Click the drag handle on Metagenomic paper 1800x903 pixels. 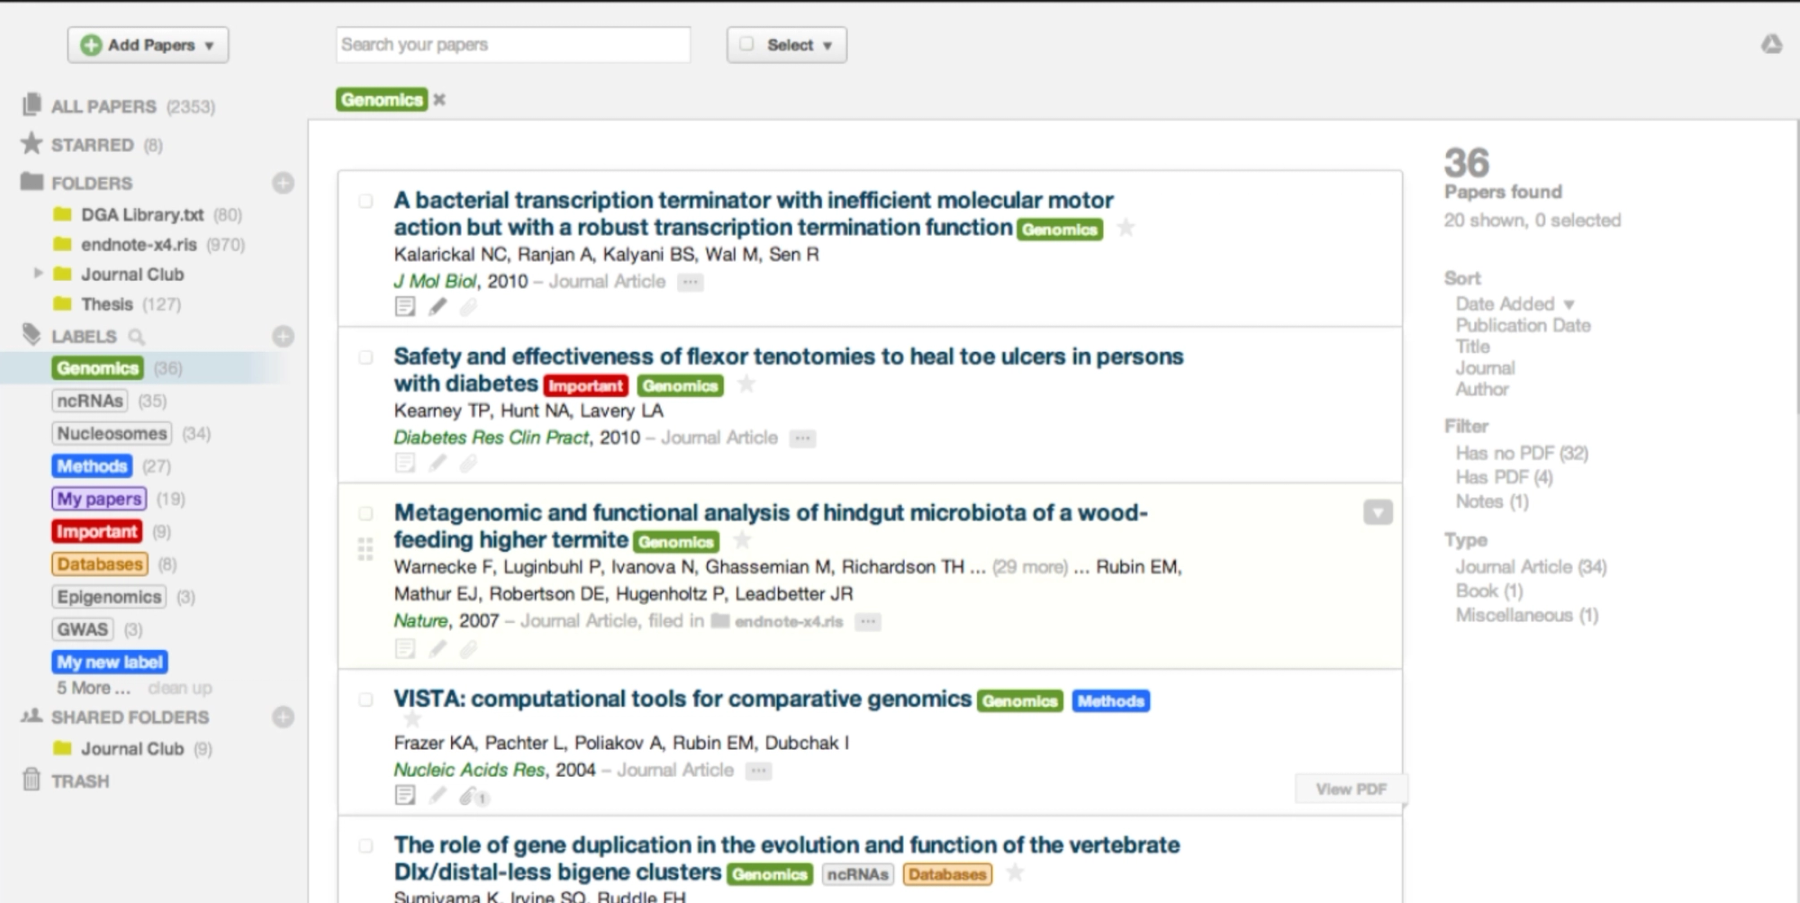pos(365,548)
